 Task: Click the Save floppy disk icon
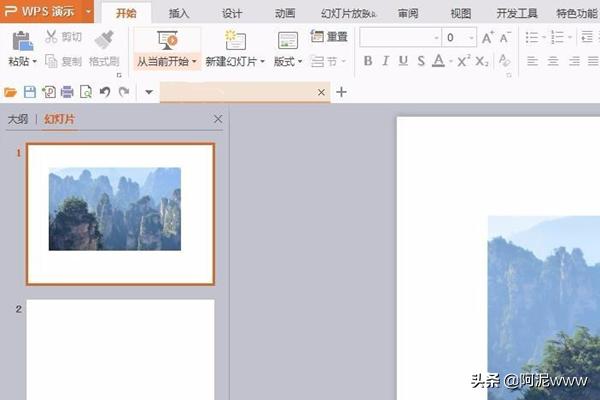[30, 92]
